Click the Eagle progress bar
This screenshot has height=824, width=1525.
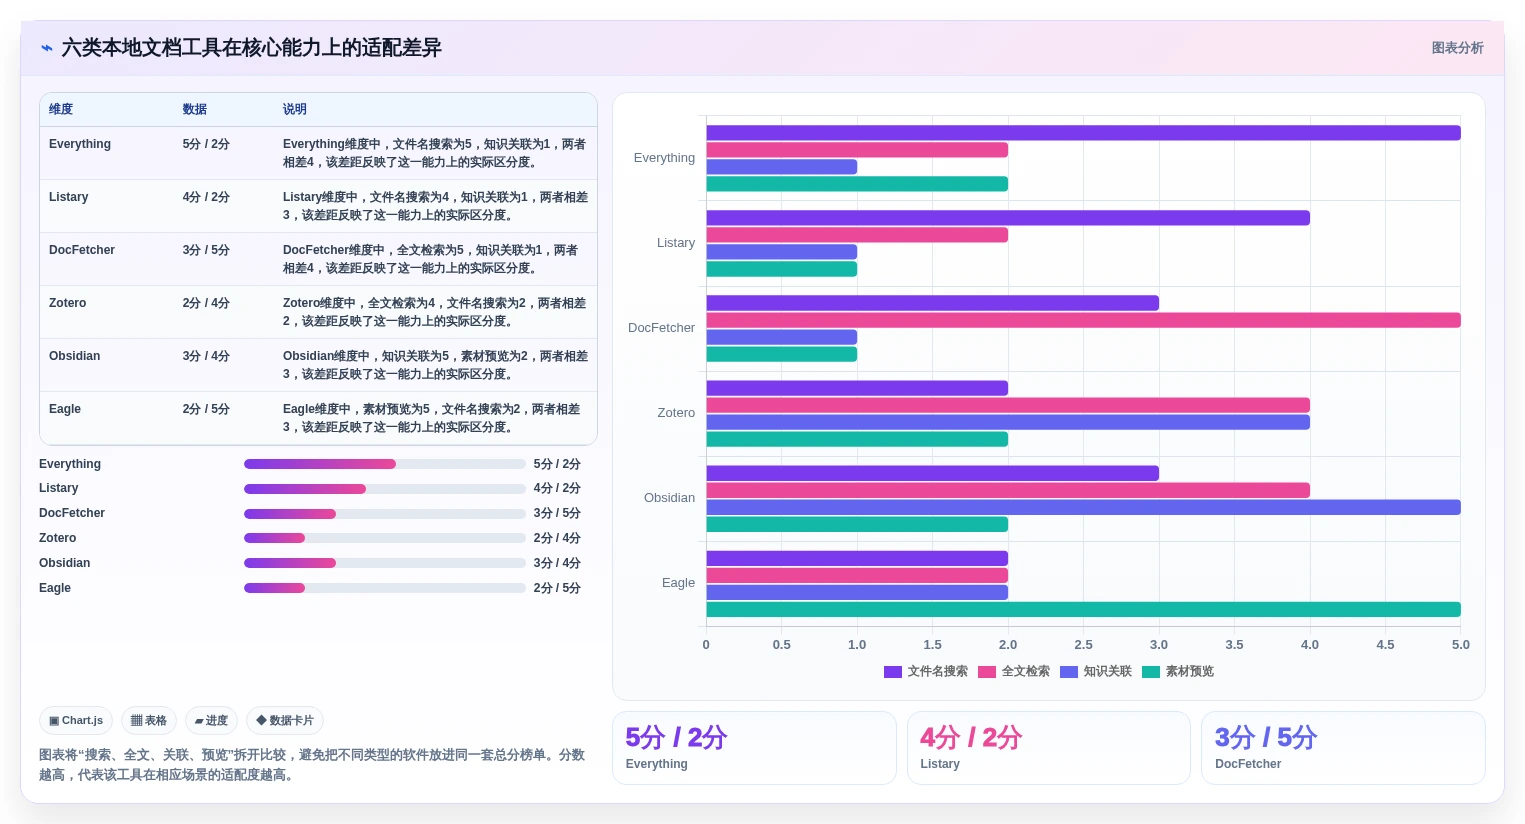[x=385, y=588]
